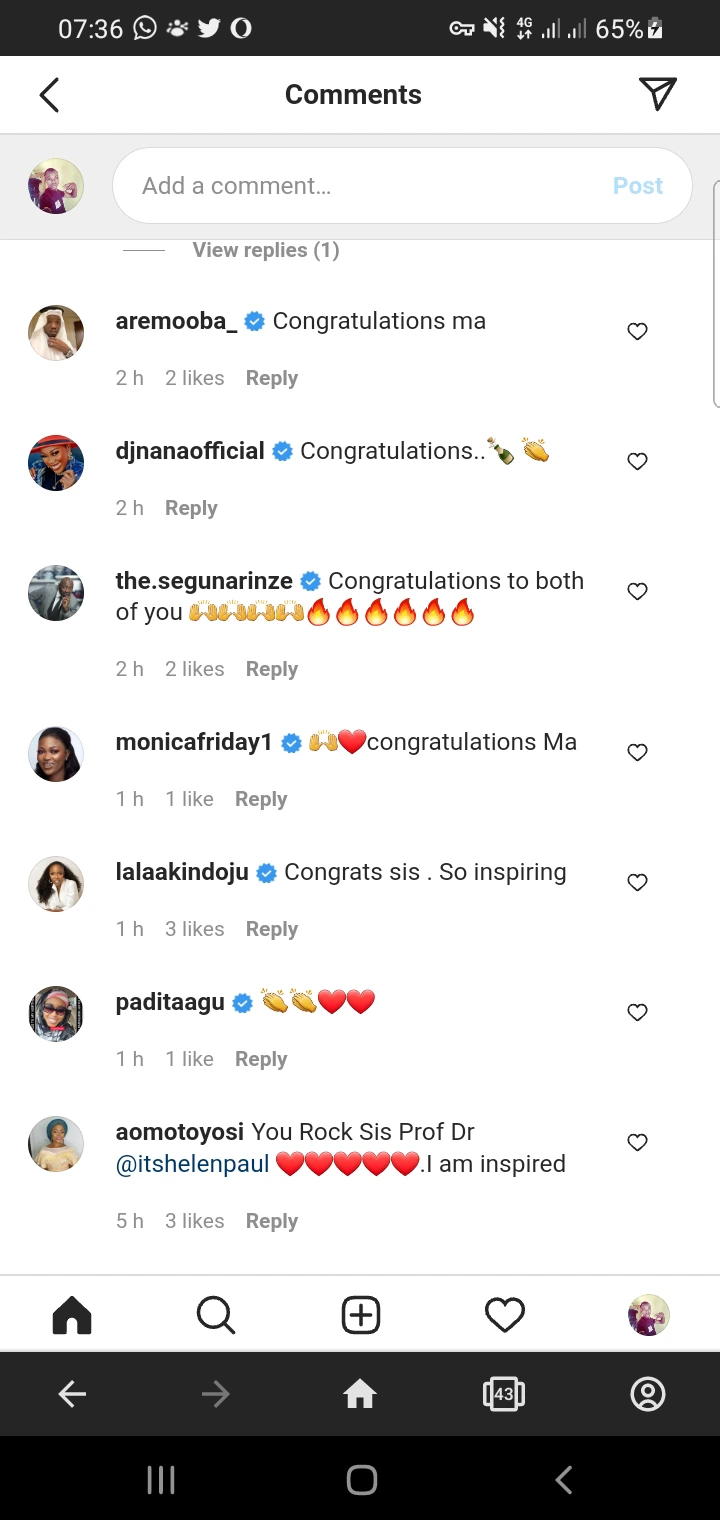The image size is (720, 1520).
Task: Open browser tabs counter showing 43
Action: (x=503, y=1394)
